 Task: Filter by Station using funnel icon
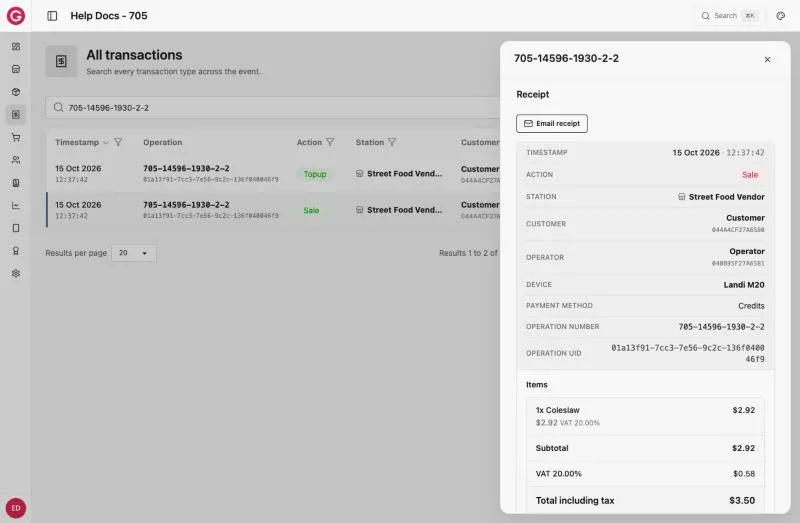coord(392,142)
